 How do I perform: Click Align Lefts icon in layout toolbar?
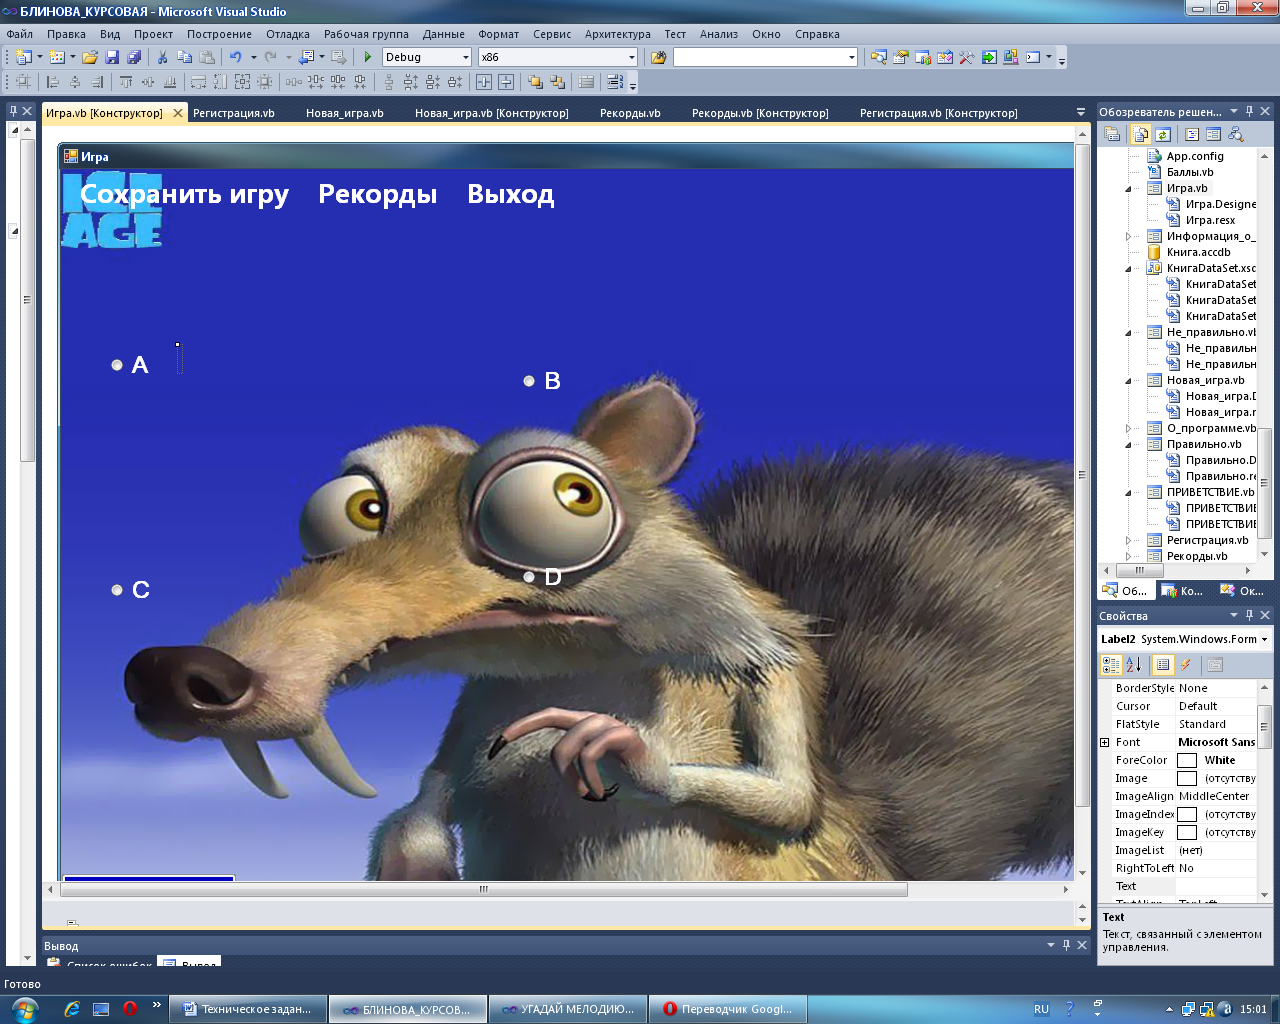pos(53,82)
